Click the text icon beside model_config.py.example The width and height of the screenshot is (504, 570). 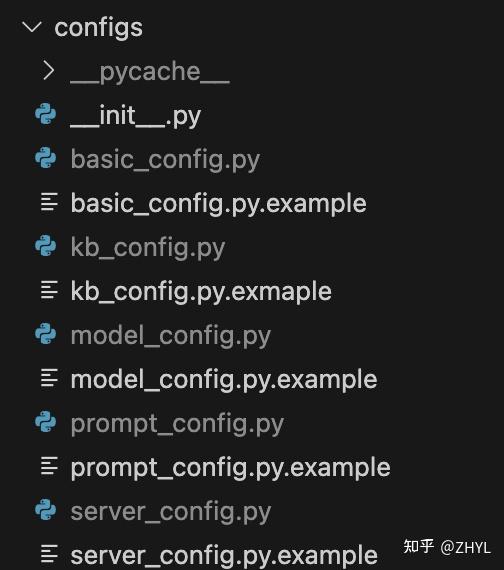point(49,378)
